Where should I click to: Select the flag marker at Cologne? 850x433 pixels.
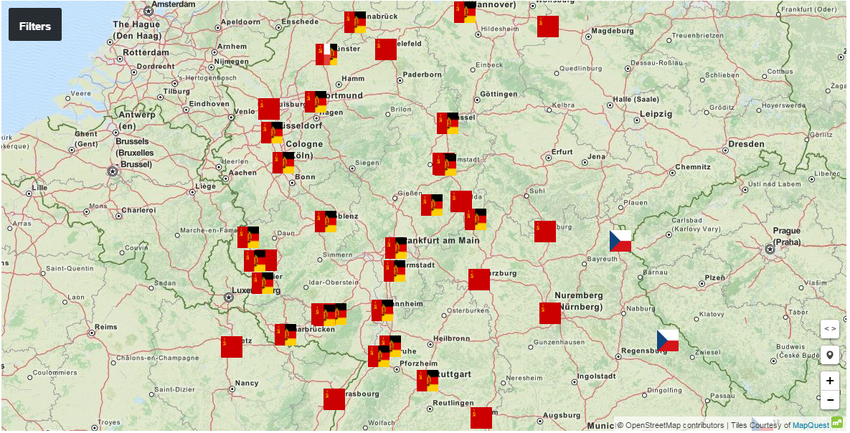[x=283, y=163]
